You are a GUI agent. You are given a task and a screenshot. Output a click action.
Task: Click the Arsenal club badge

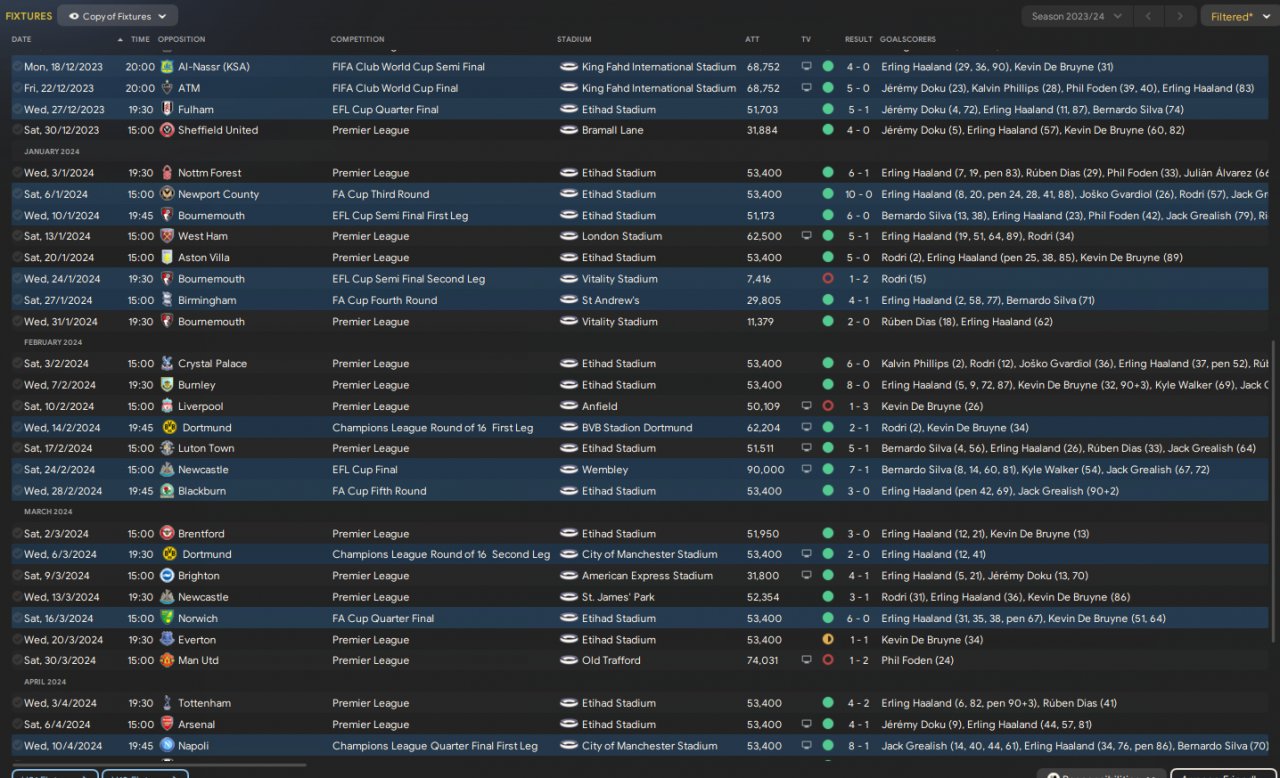pyautogui.click(x=167, y=724)
